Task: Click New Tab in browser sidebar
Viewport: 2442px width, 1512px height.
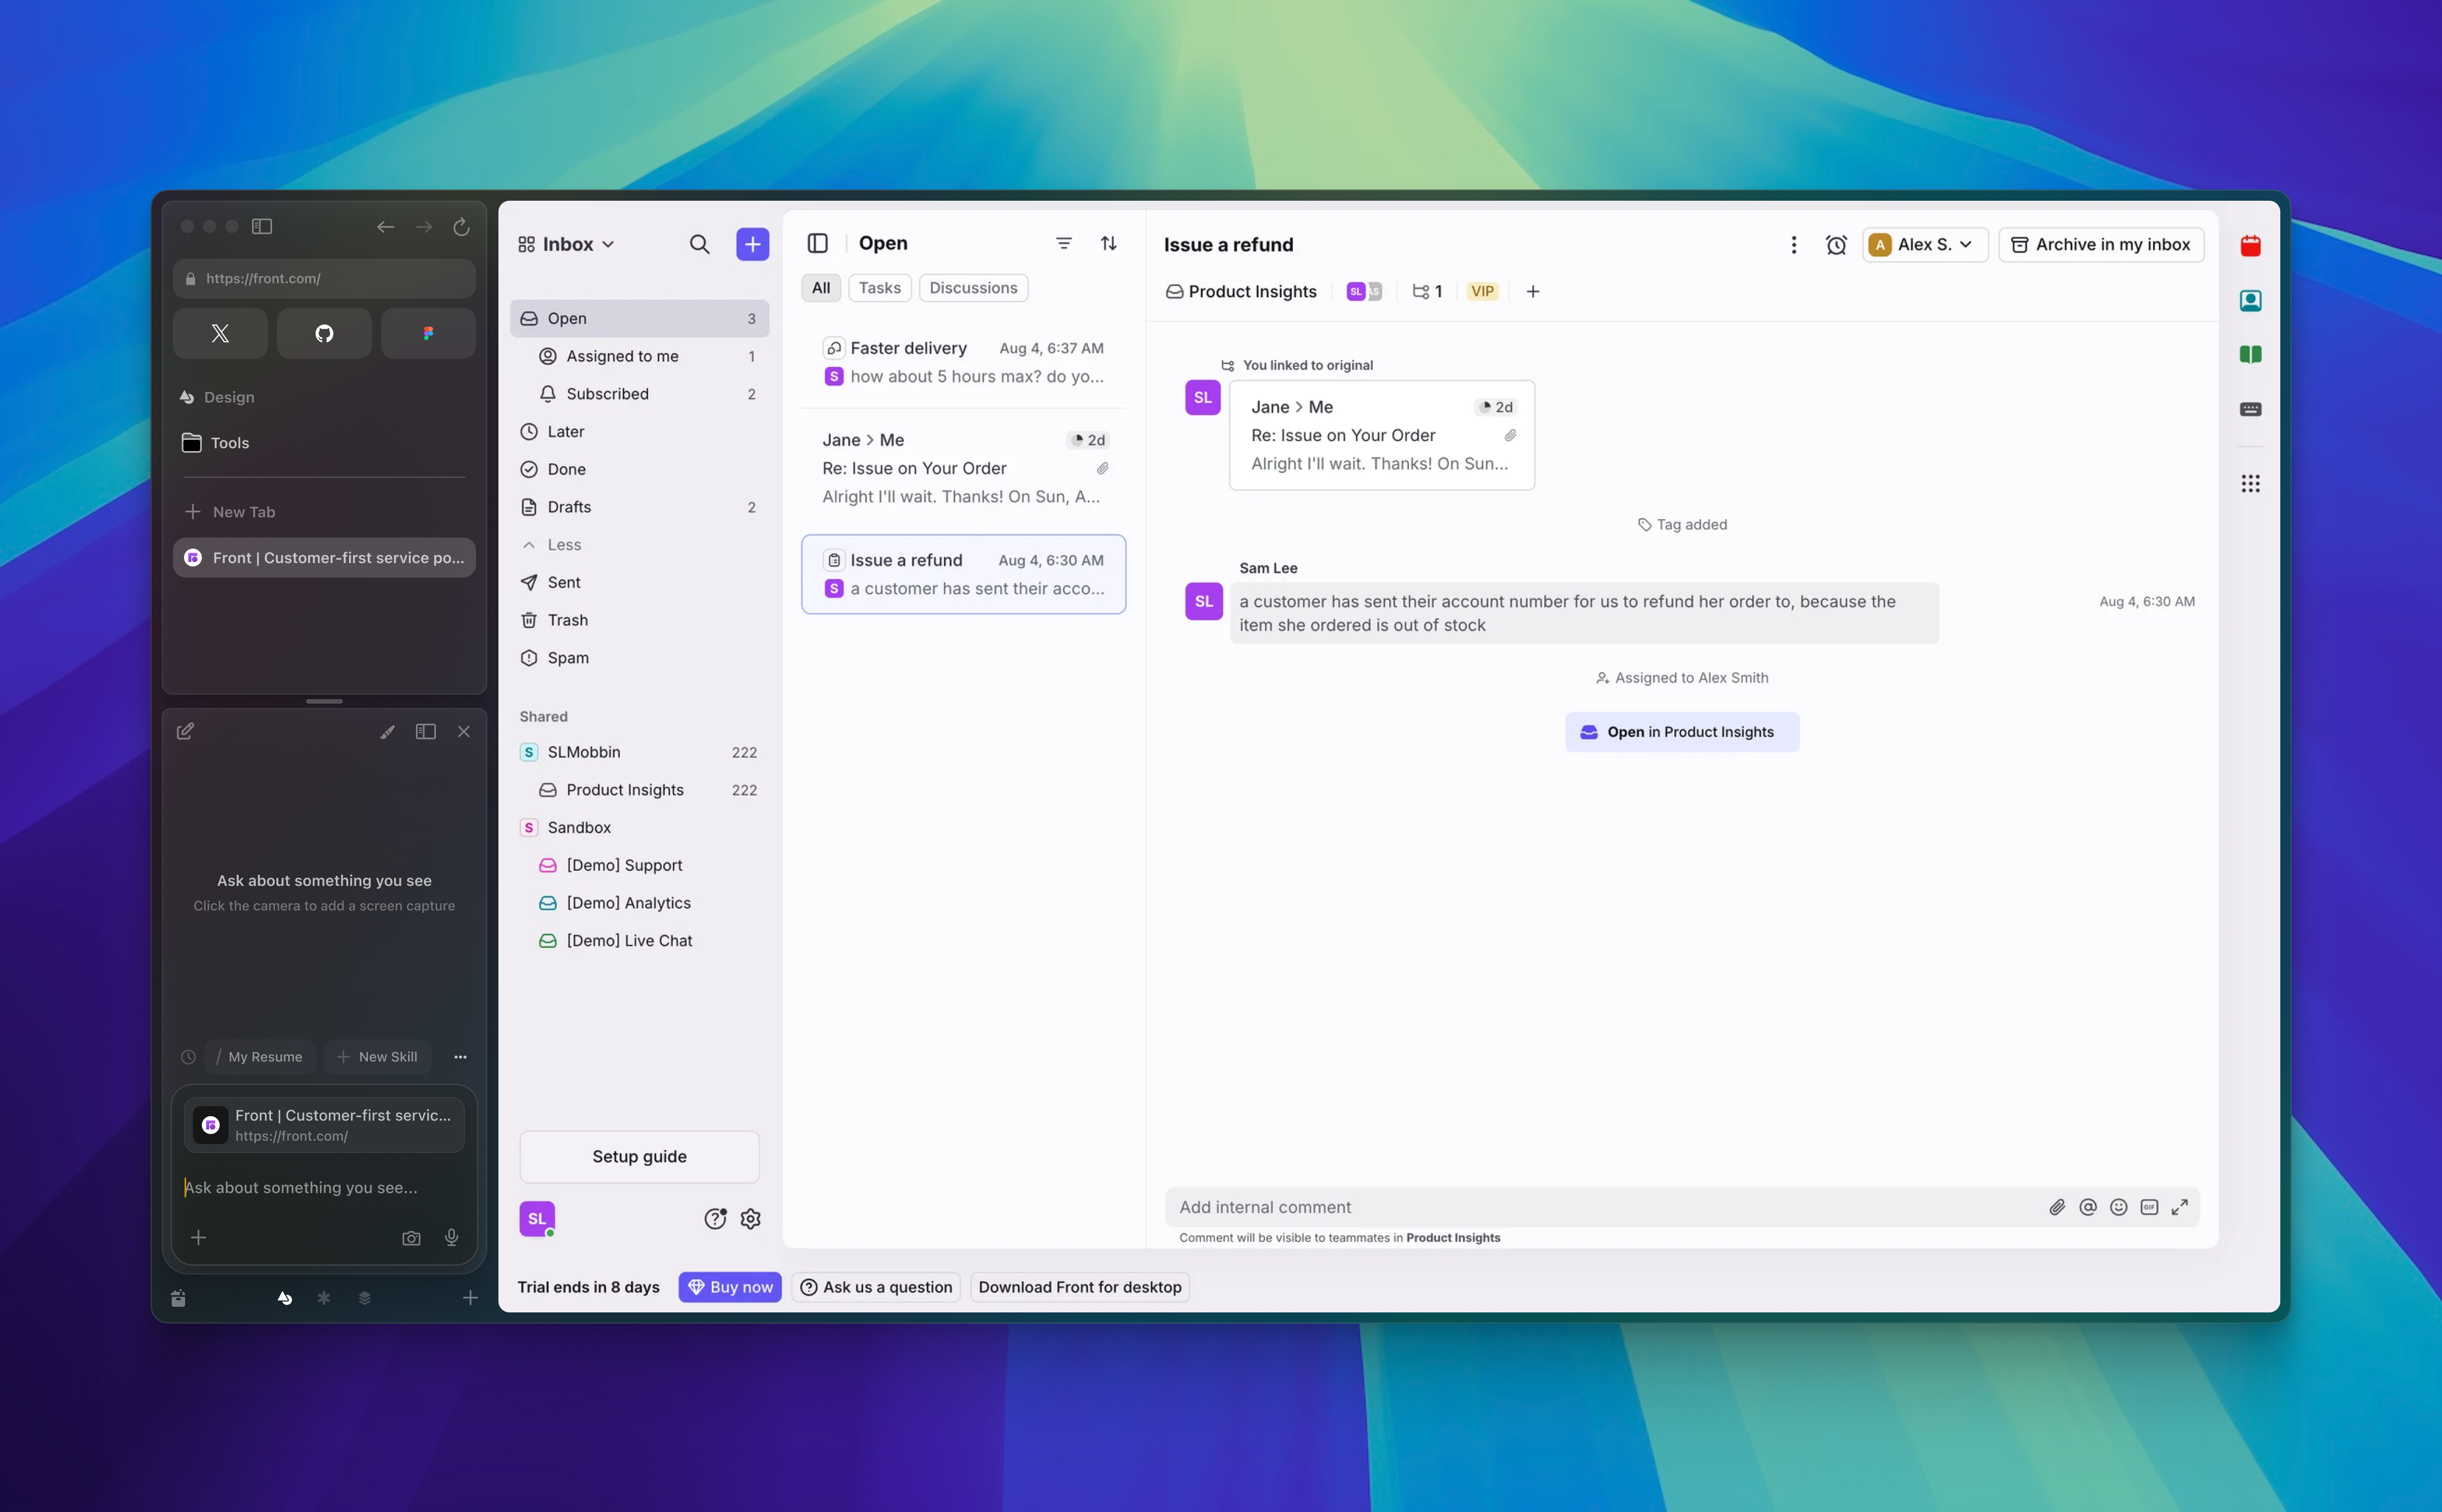Action: click(x=324, y=512)
